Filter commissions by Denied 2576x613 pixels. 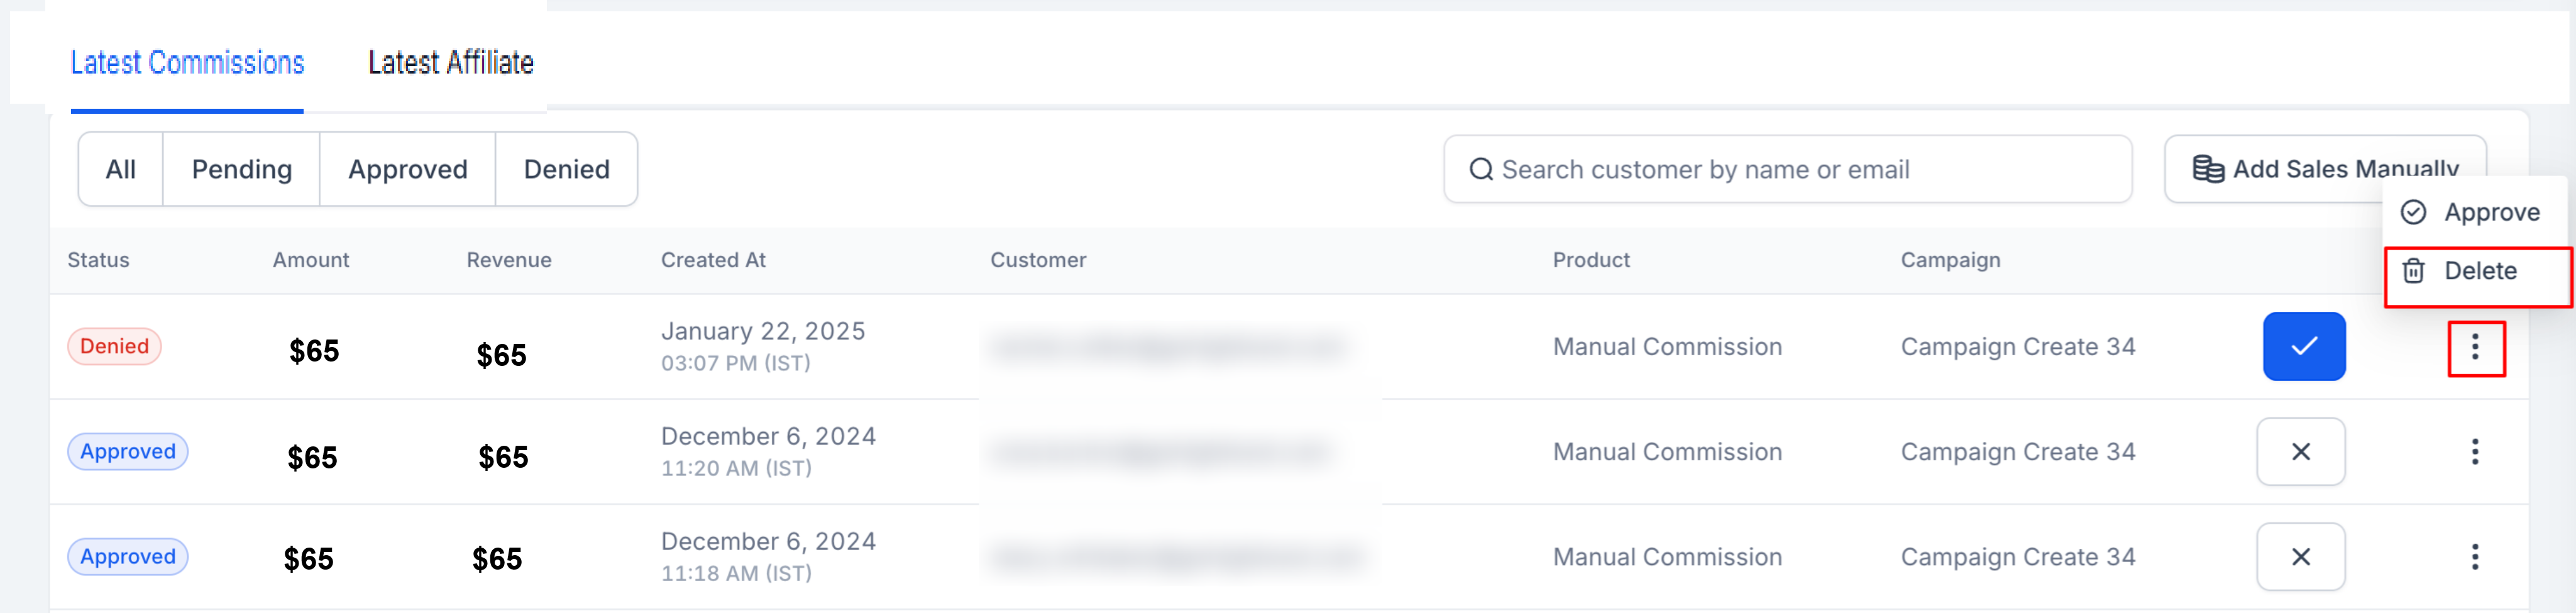tap(567, 169)
